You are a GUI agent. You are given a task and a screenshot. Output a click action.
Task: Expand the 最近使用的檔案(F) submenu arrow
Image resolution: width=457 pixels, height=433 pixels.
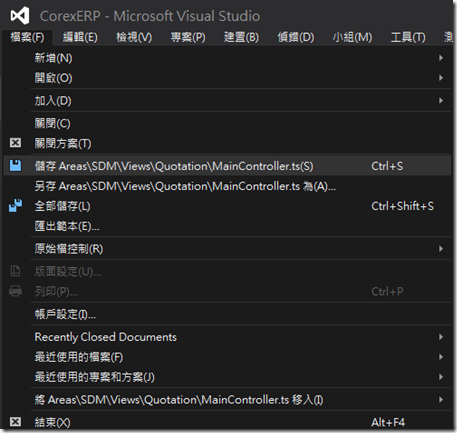click(441, 357)
